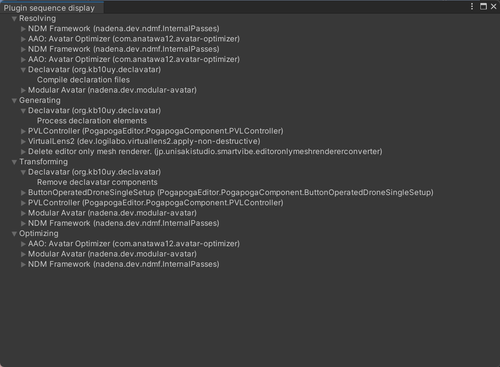The image size is (500, 367).
Task: Collapse the Resolving phase arrow
Action: click(14, 19)
